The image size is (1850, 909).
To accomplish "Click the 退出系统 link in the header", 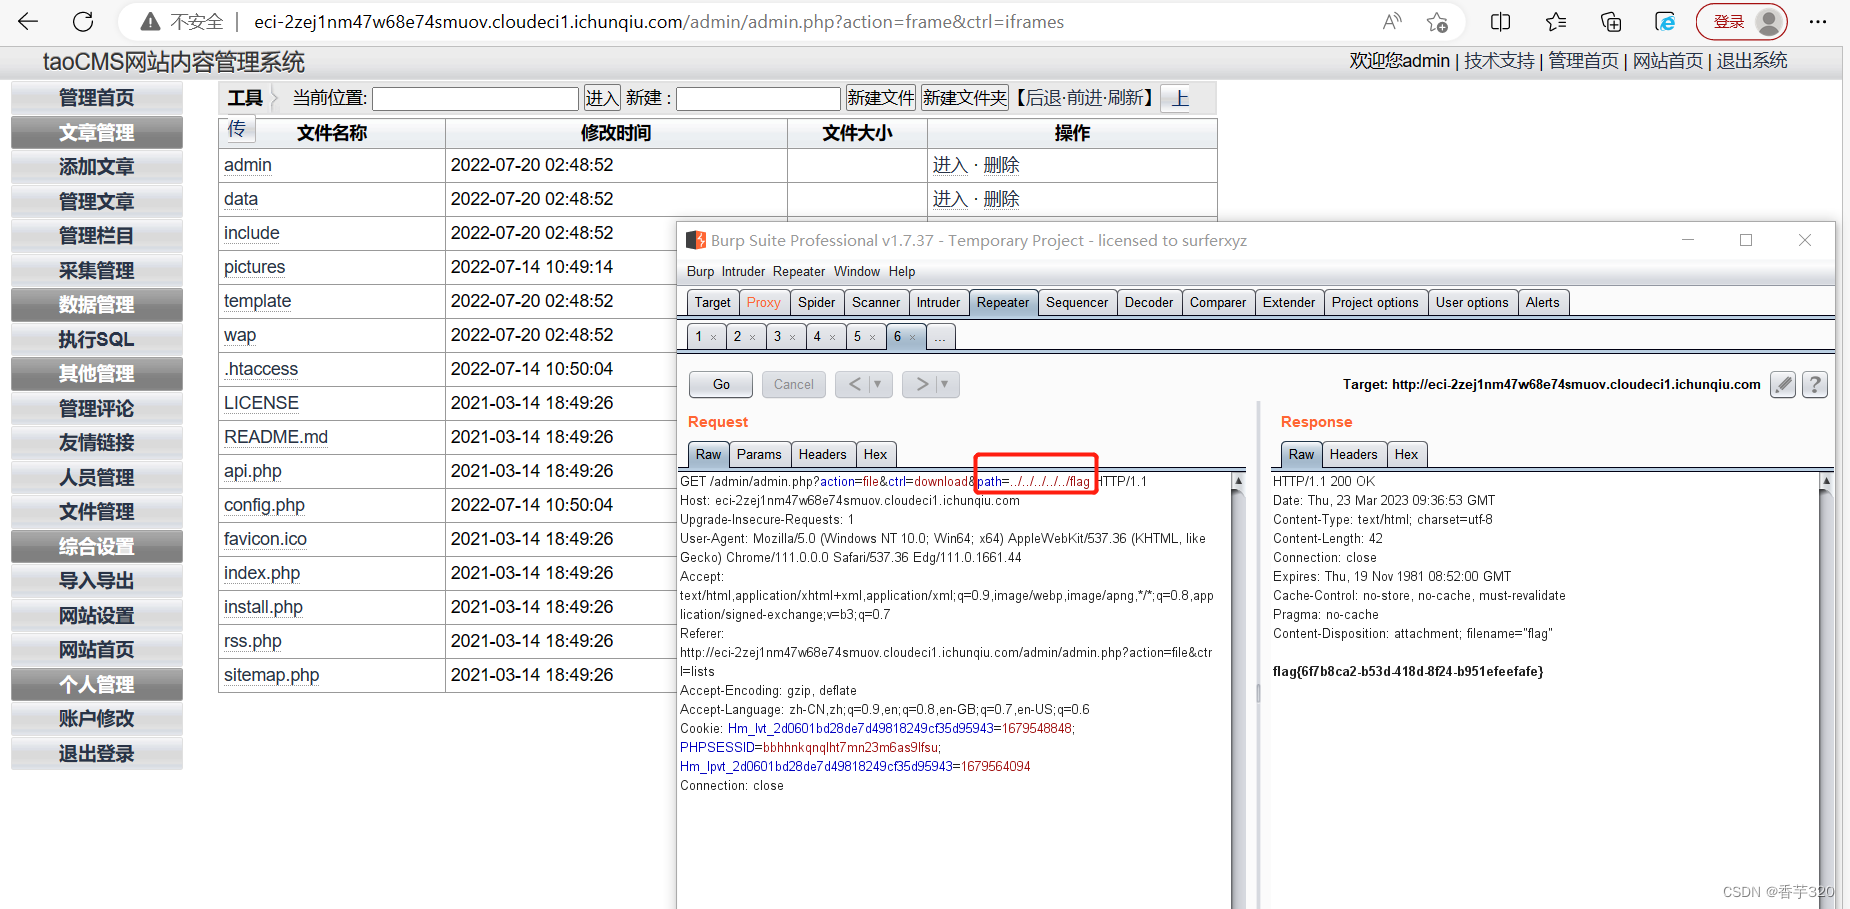I will click(1752, 61).
